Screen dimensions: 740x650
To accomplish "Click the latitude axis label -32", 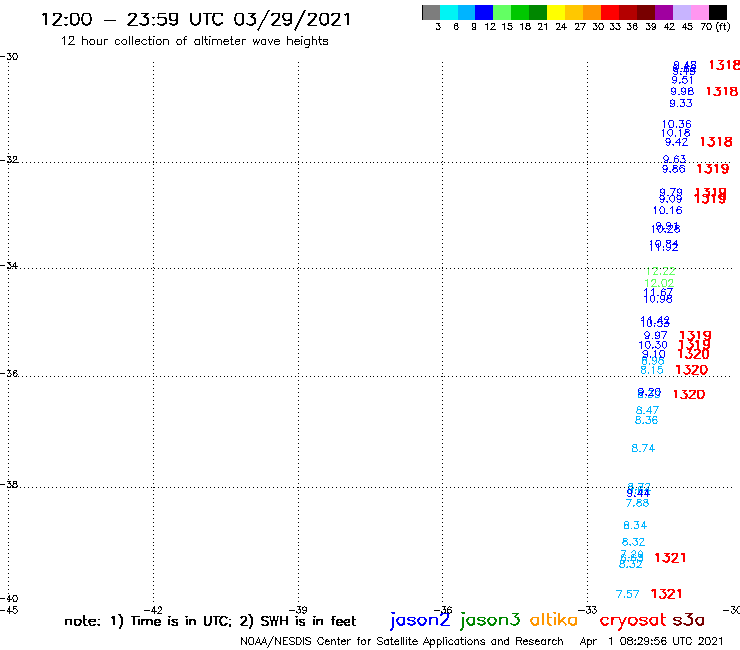I will (x=9, y=159).
